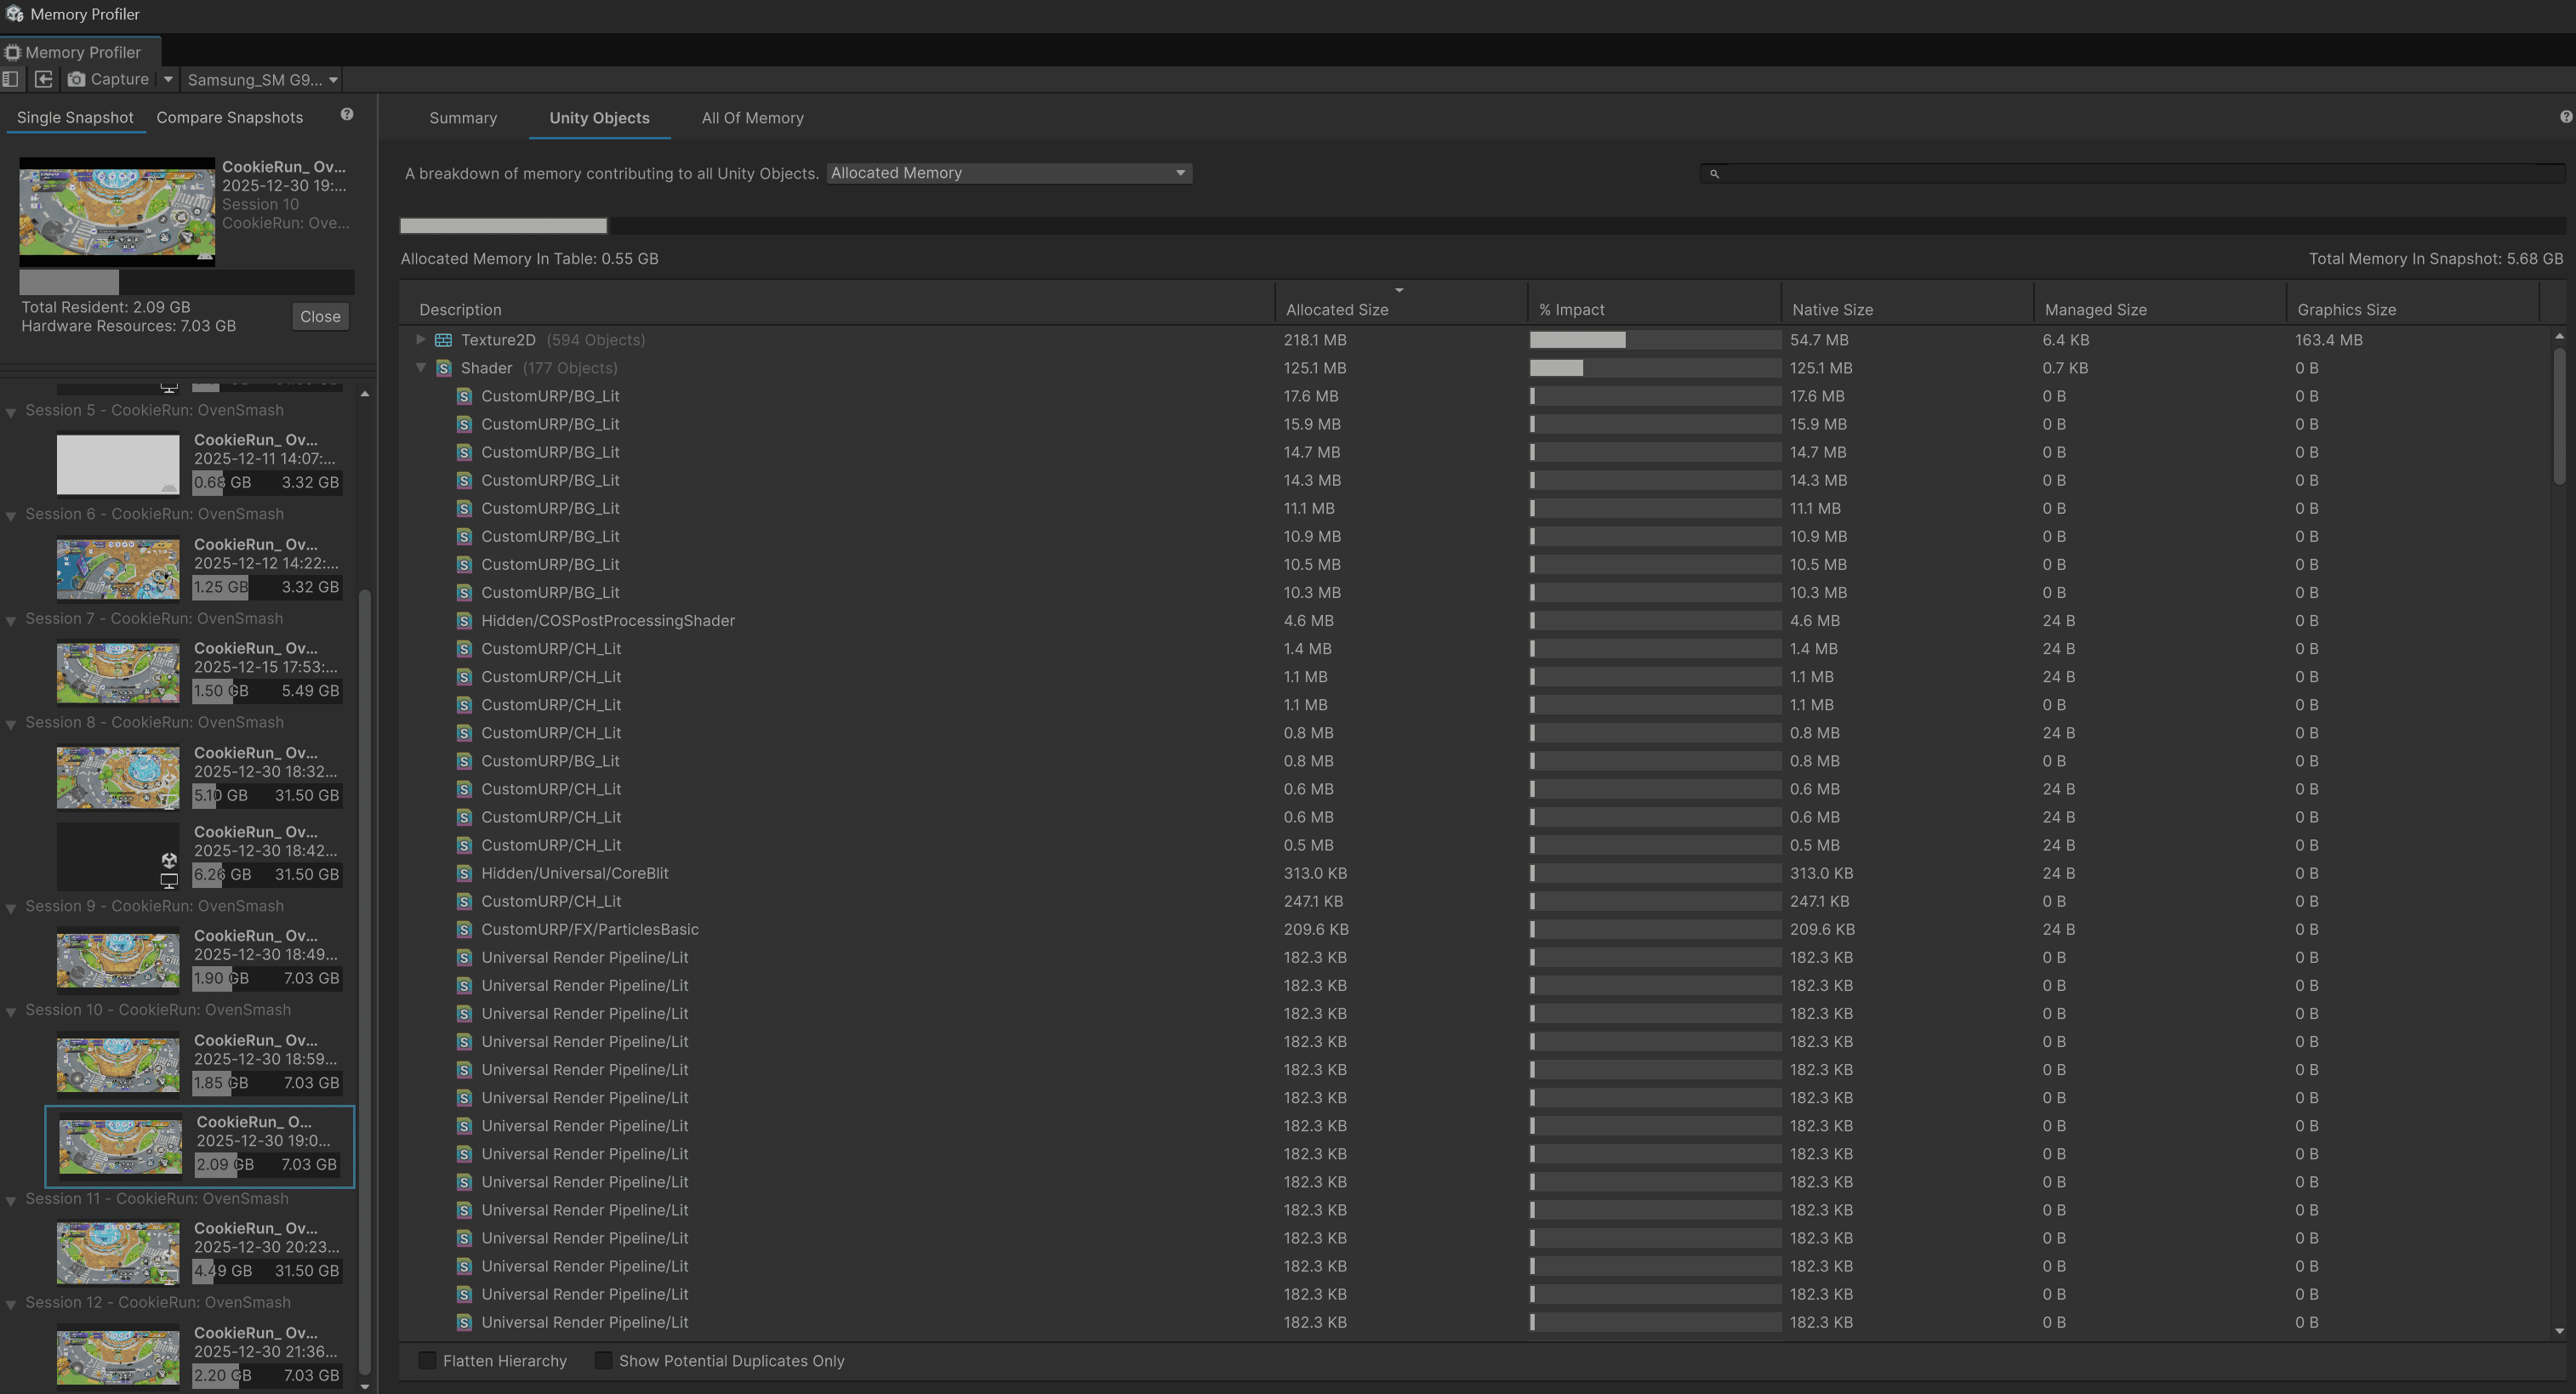Image resolution: width=2576 pixels, height=1394 pixels.
Task: Open the Summary tab
Action: [x=463, y=118]
